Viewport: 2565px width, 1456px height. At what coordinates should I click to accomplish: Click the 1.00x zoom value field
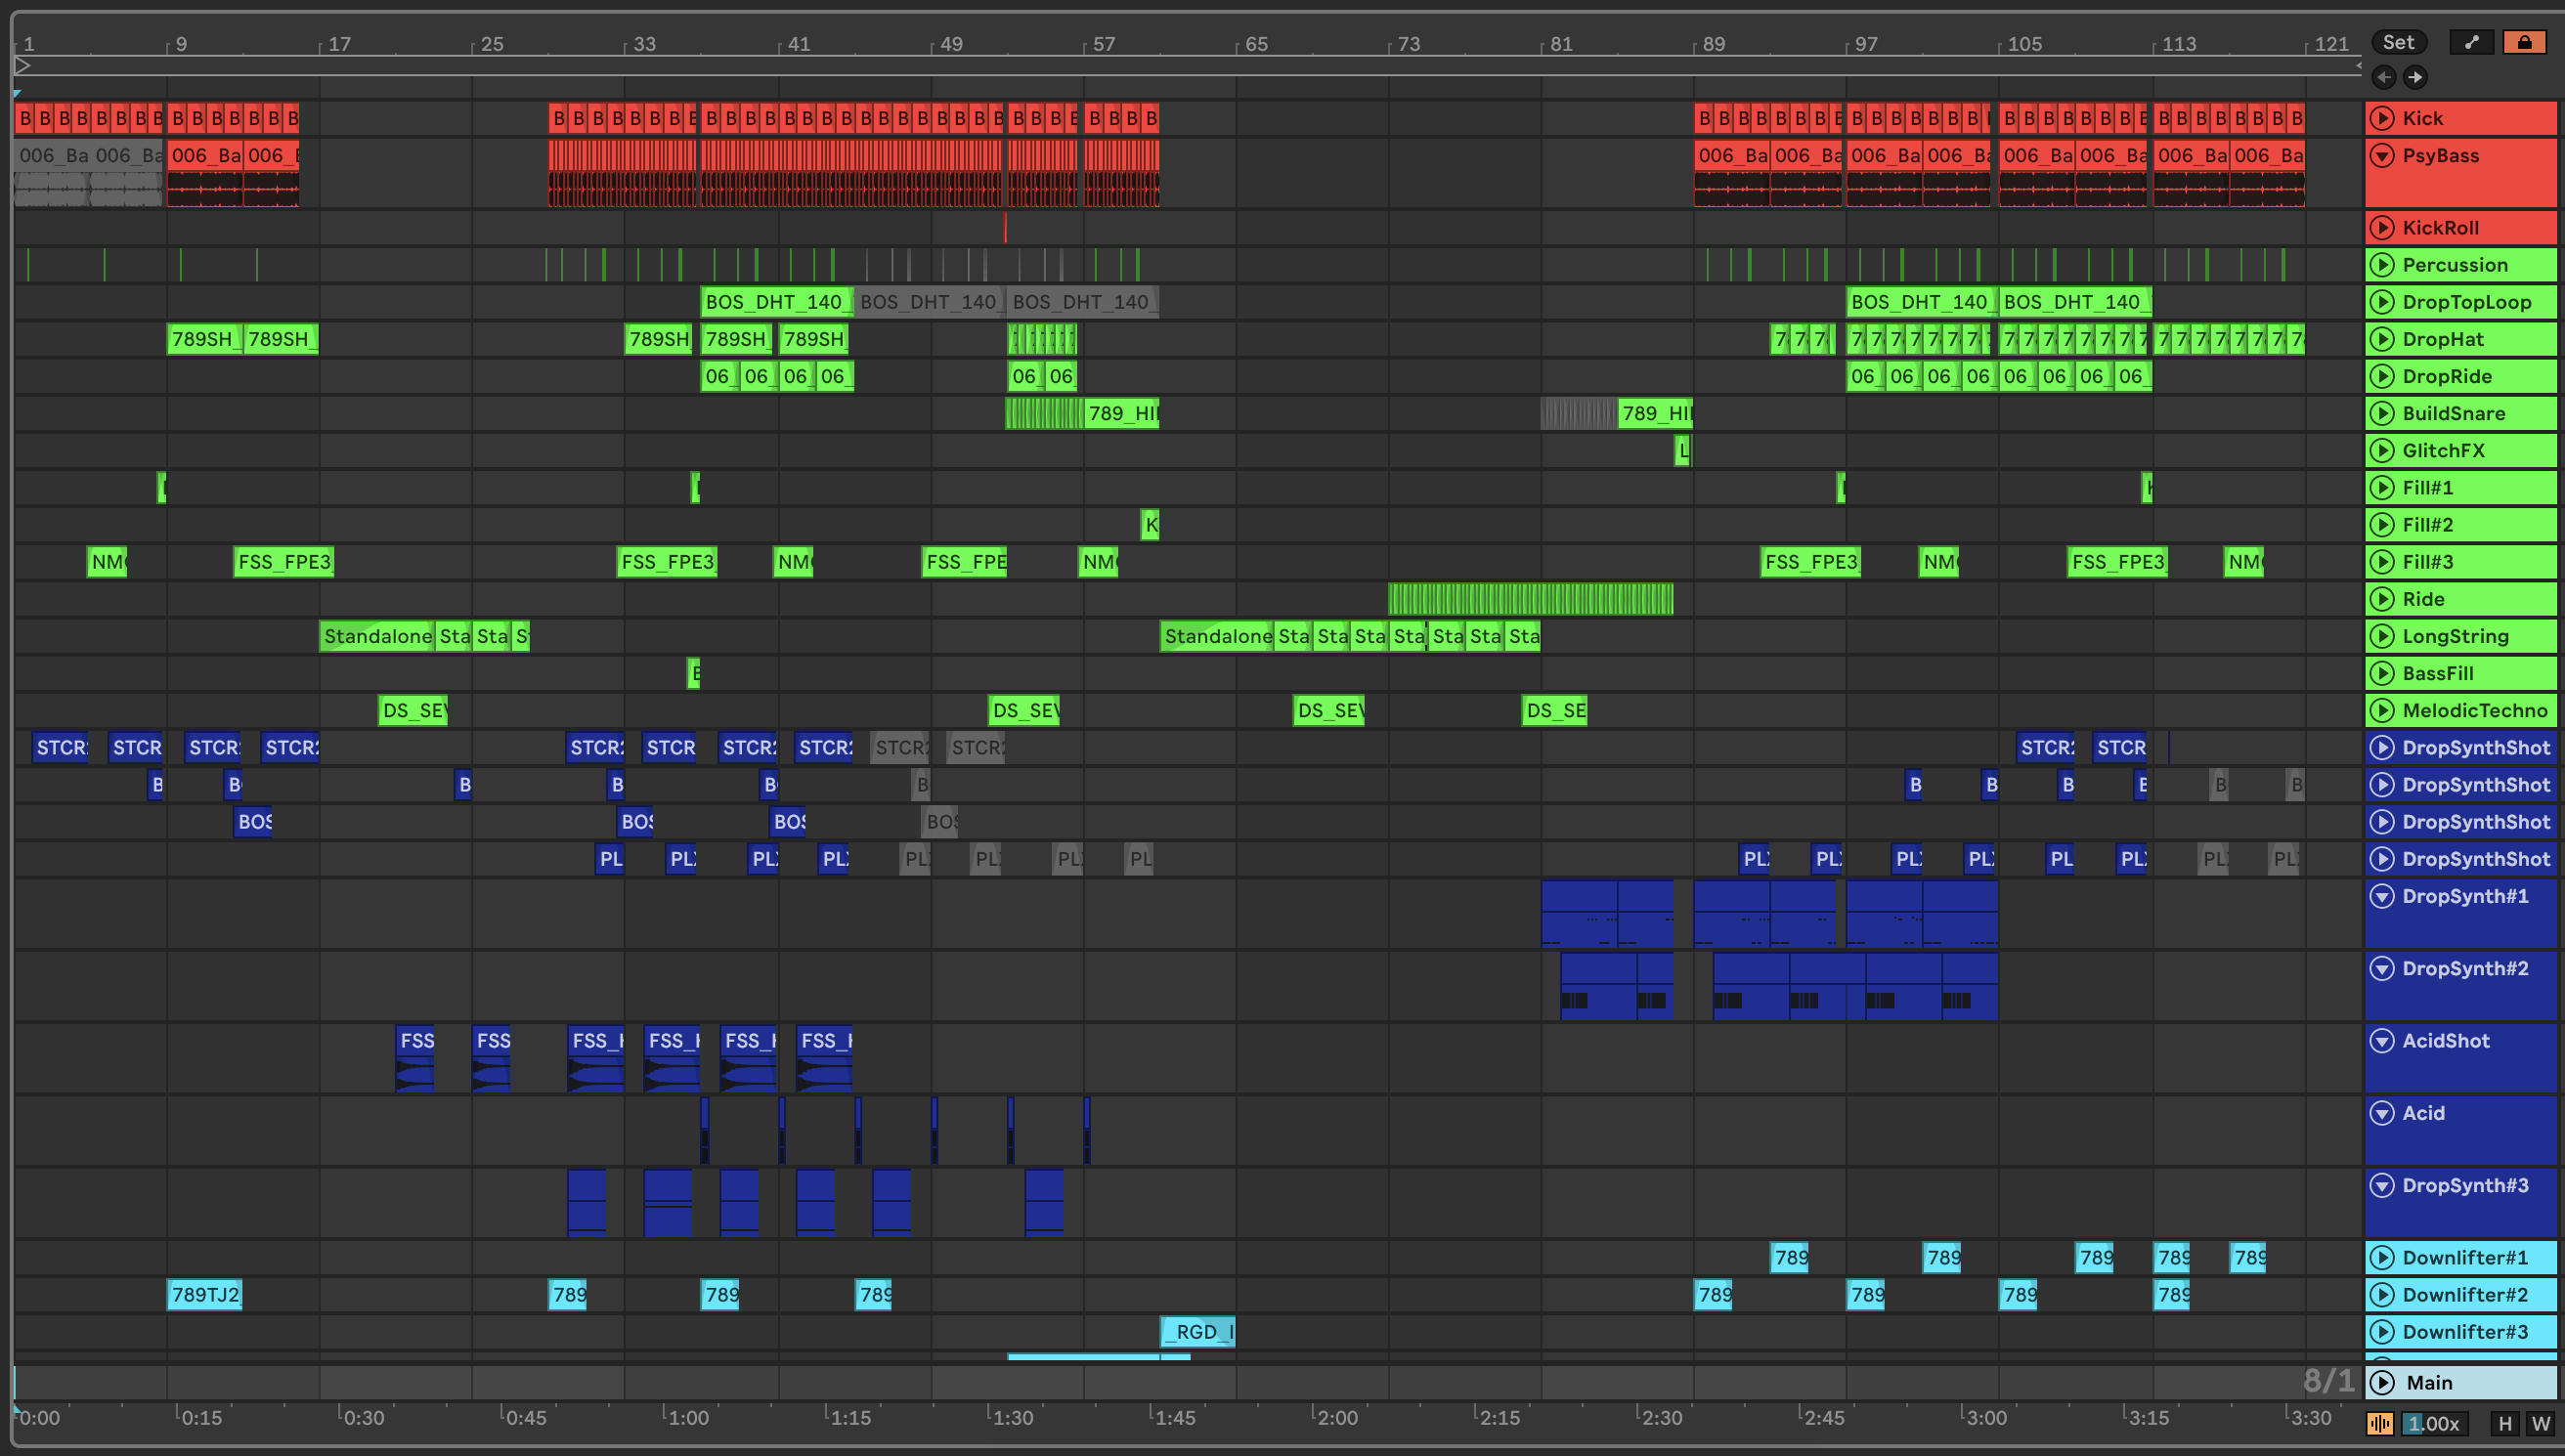(2434, 1423)
